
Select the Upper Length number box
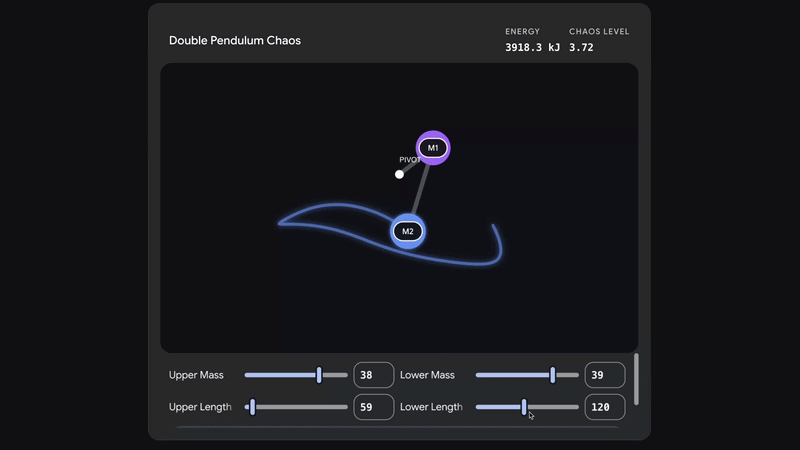point(373,407)
